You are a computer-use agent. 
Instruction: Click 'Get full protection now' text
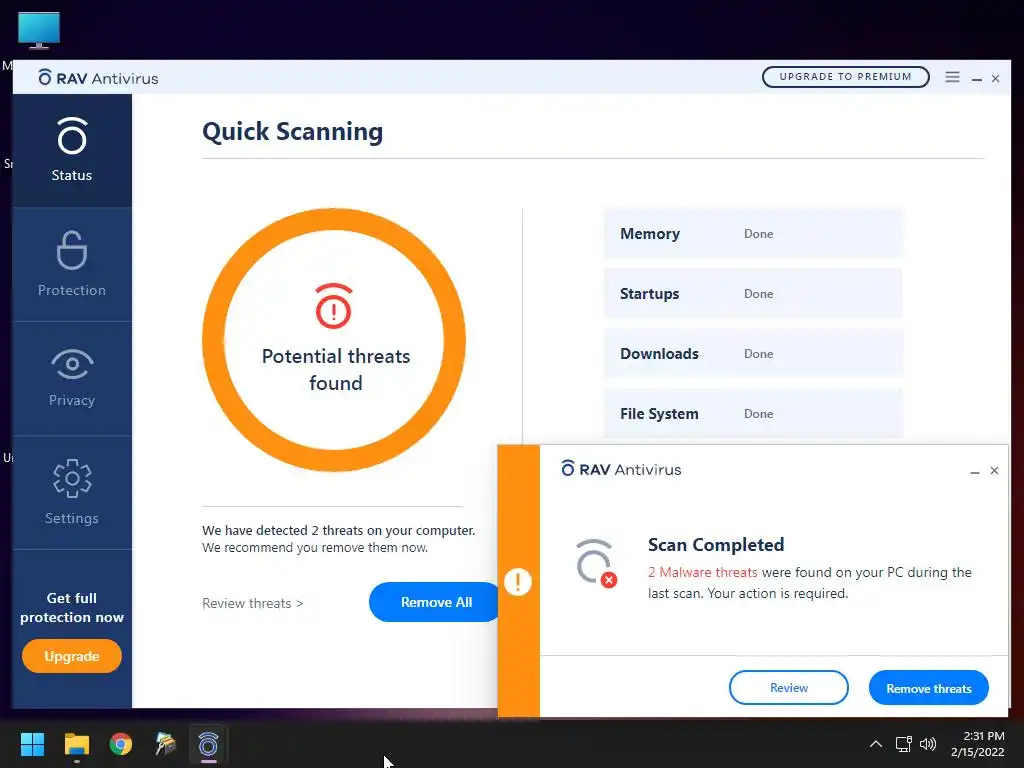[72, 607]
